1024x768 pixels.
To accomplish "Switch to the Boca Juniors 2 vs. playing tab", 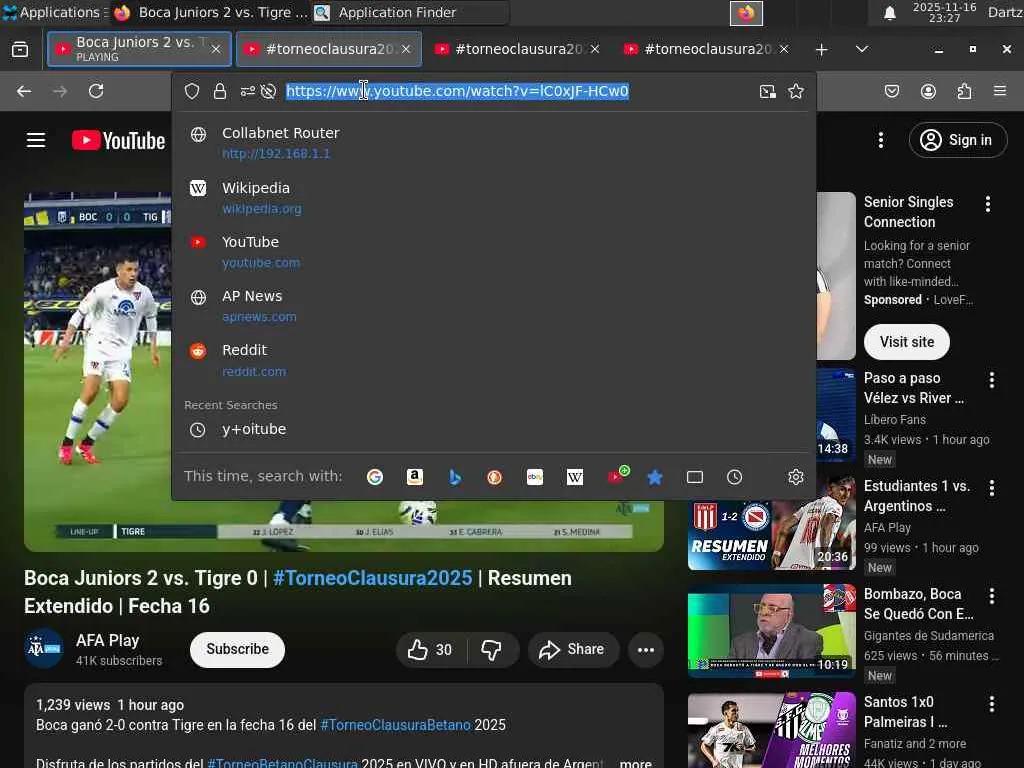I will [139, 49].
